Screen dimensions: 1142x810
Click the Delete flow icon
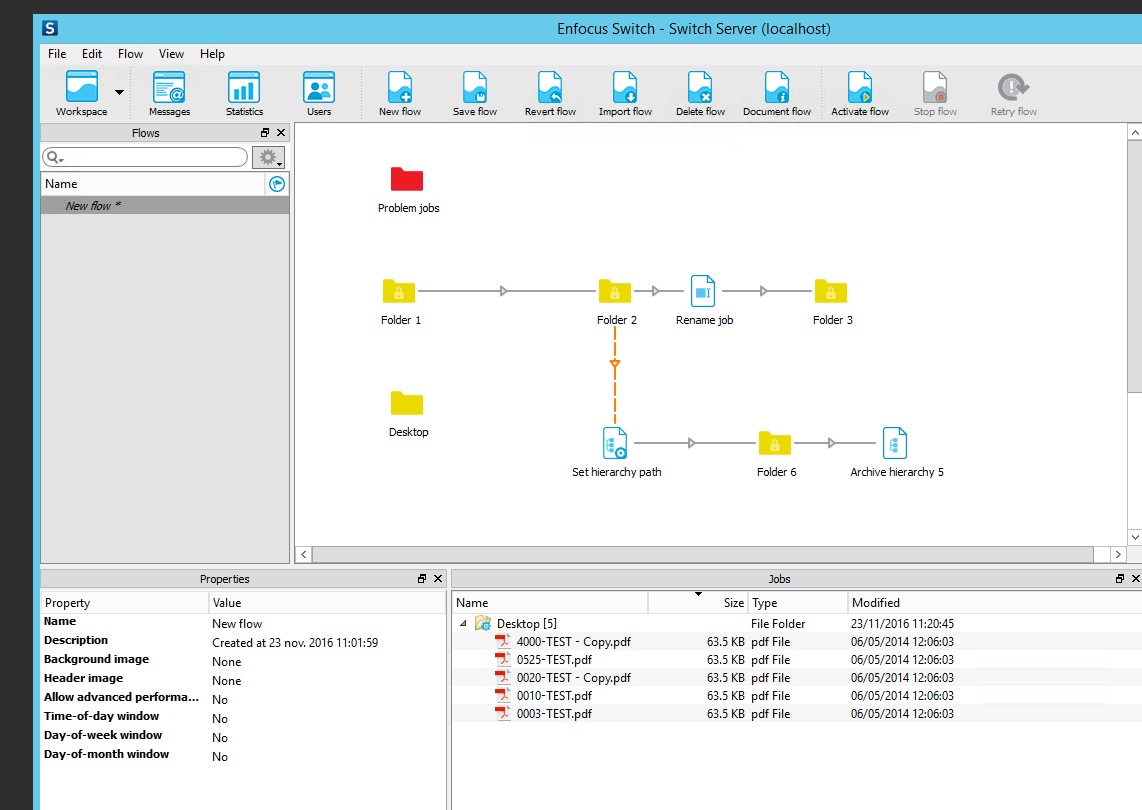pyautogui.click(x=700, y=93)
